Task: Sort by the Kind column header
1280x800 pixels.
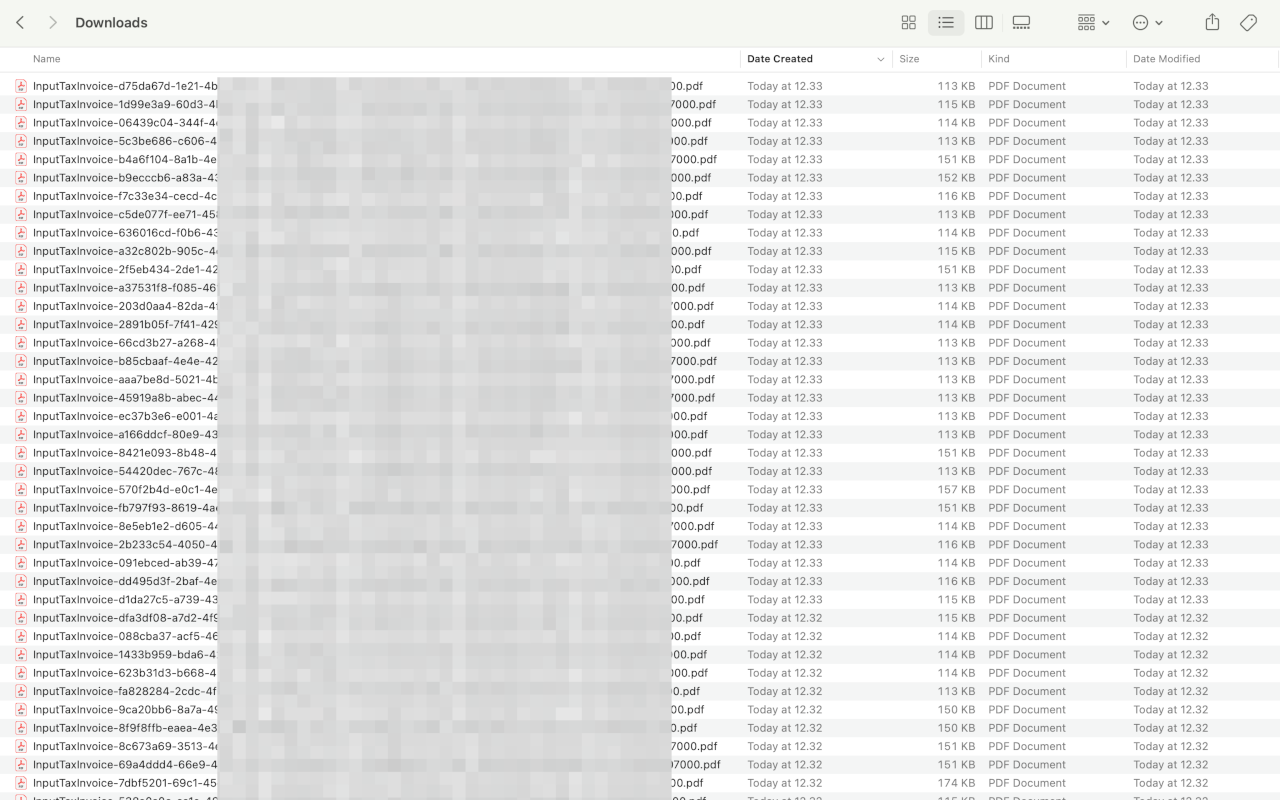Action: tap(999, 59)
